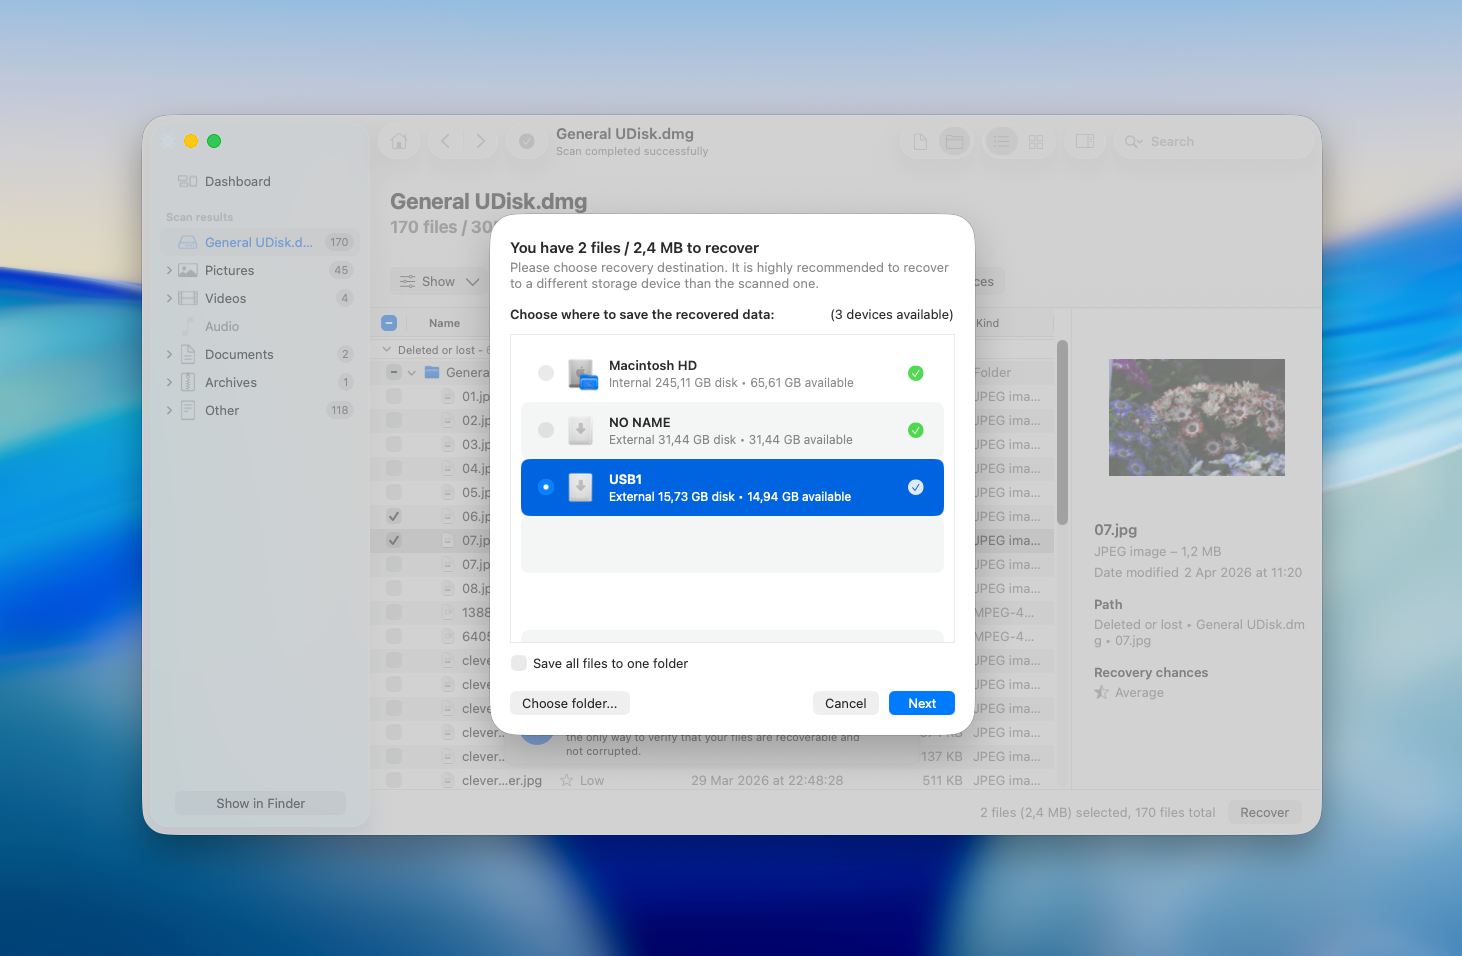Image resolution: width=1462 pixels, height=956 pixels.
Task: Check the 02.jpg file checkbox
Action: [x=394, y=420]
